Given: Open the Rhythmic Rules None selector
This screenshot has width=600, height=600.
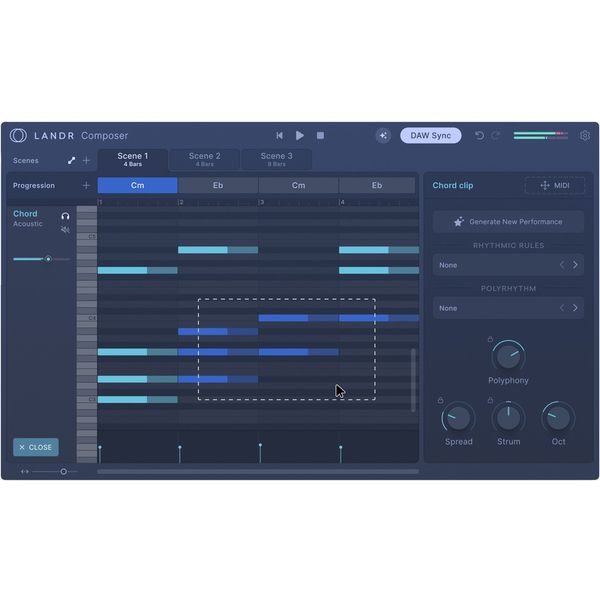Looking at the screenshot, I should pyautogui.click(x=508, y=265).
